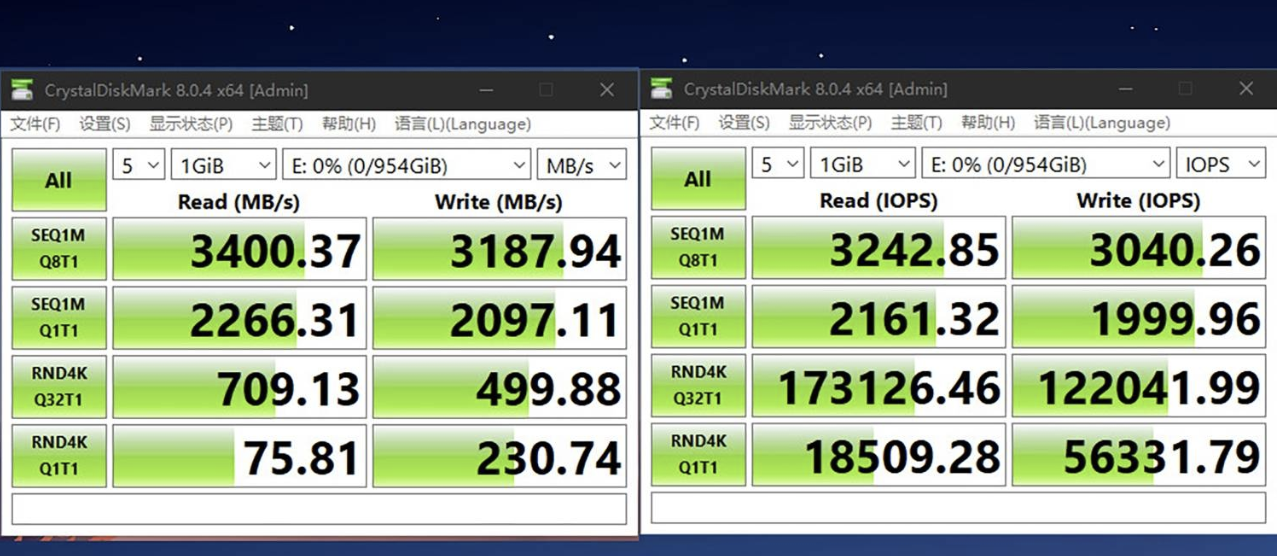This screenshot has width=1278, height=556.
Task: Minimize the left CrystalDiskMark window
Action: point(487,90)
